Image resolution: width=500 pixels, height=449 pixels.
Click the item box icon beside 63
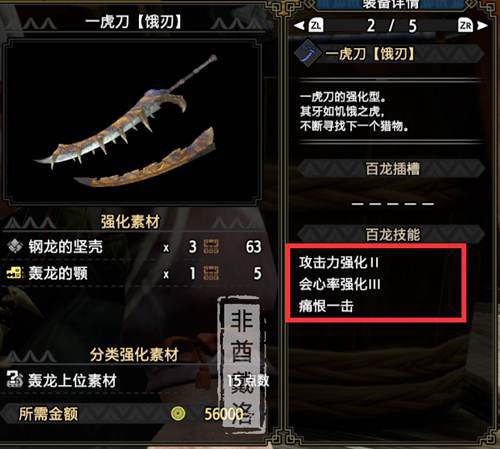point(211,247)
